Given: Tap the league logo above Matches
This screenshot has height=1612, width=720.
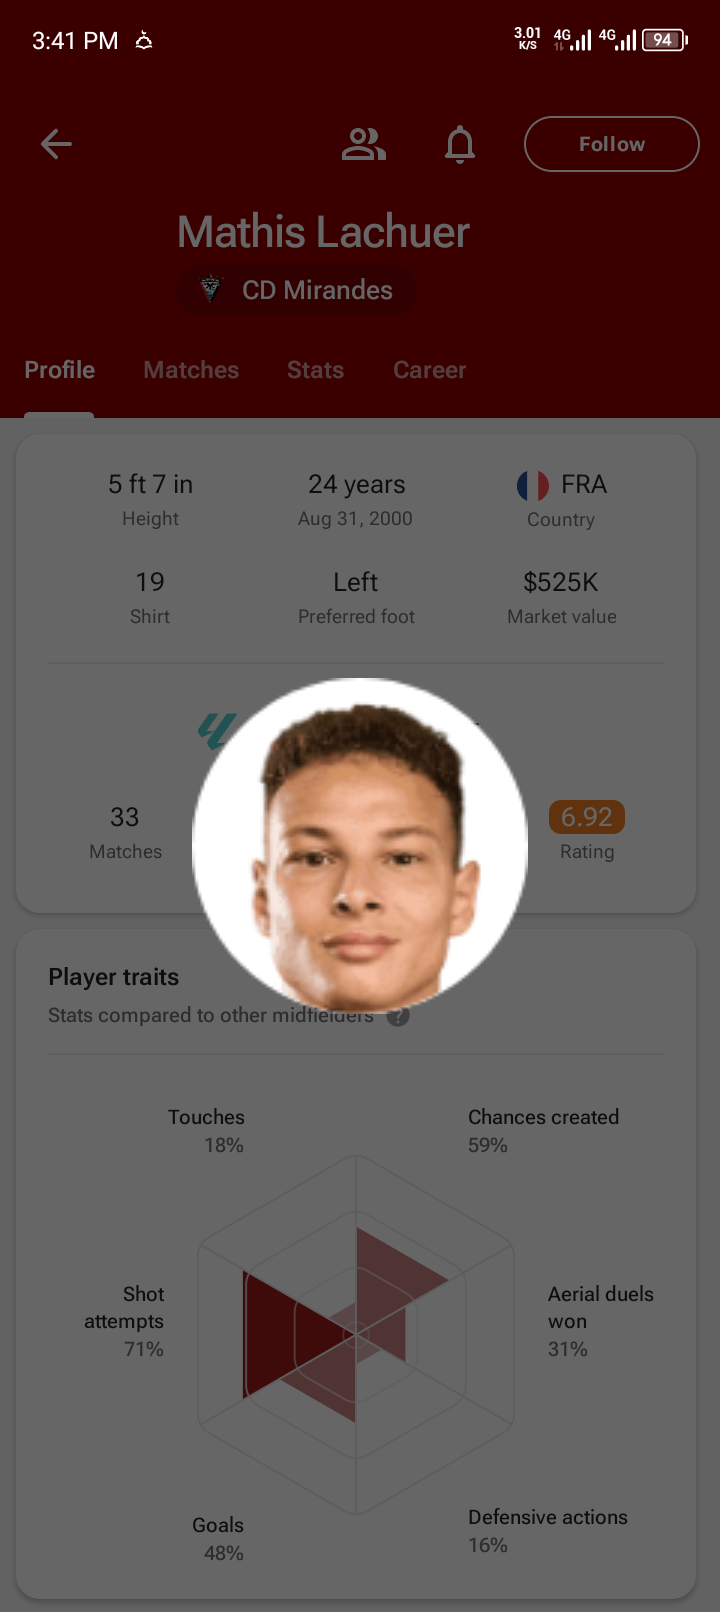Looking at the screenshot, I should click(x=216, y=731).
